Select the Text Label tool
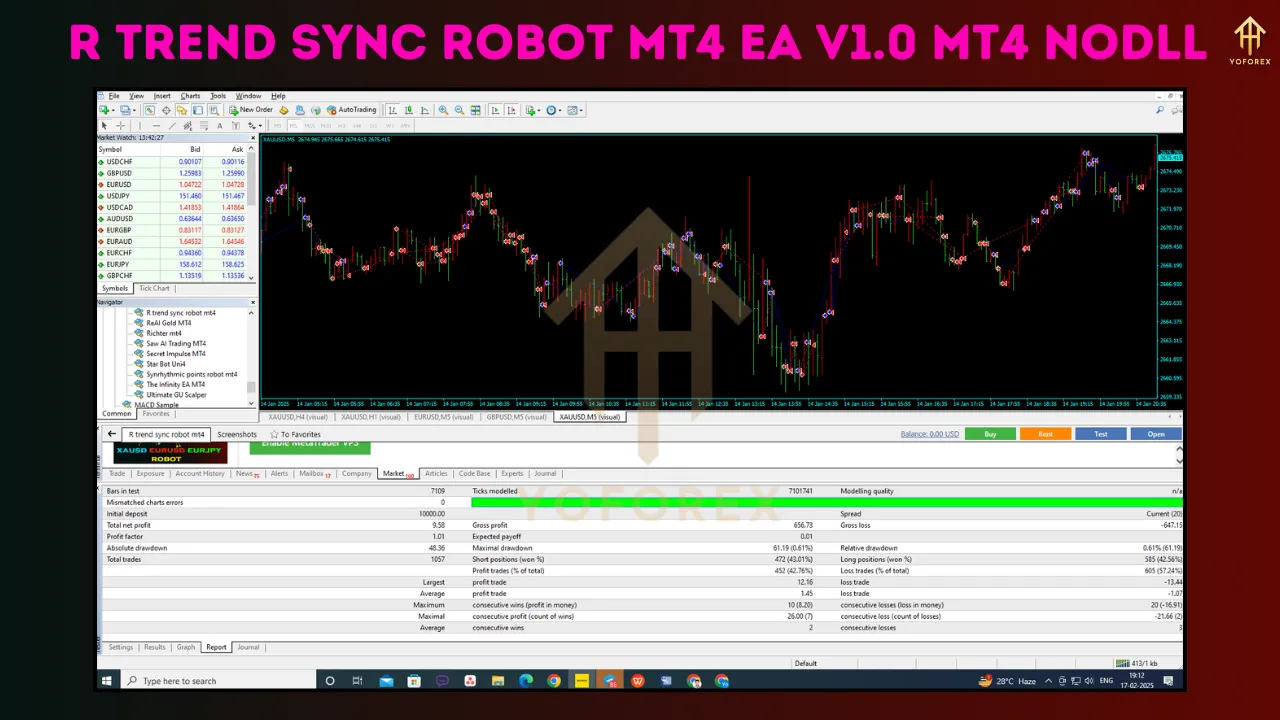Image resolution: width=1280 pixels, height=720 pixels. click(x=236, y=126)
